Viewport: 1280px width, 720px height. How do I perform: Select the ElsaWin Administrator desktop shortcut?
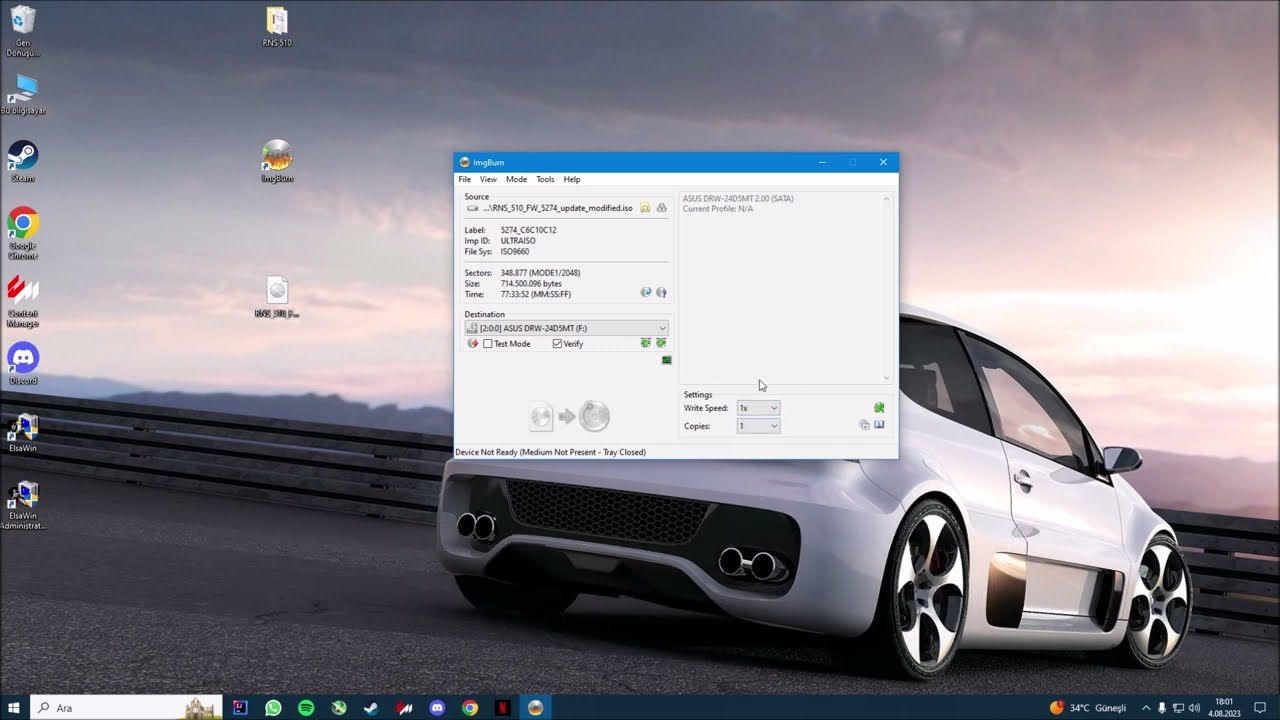pos(22,506)
